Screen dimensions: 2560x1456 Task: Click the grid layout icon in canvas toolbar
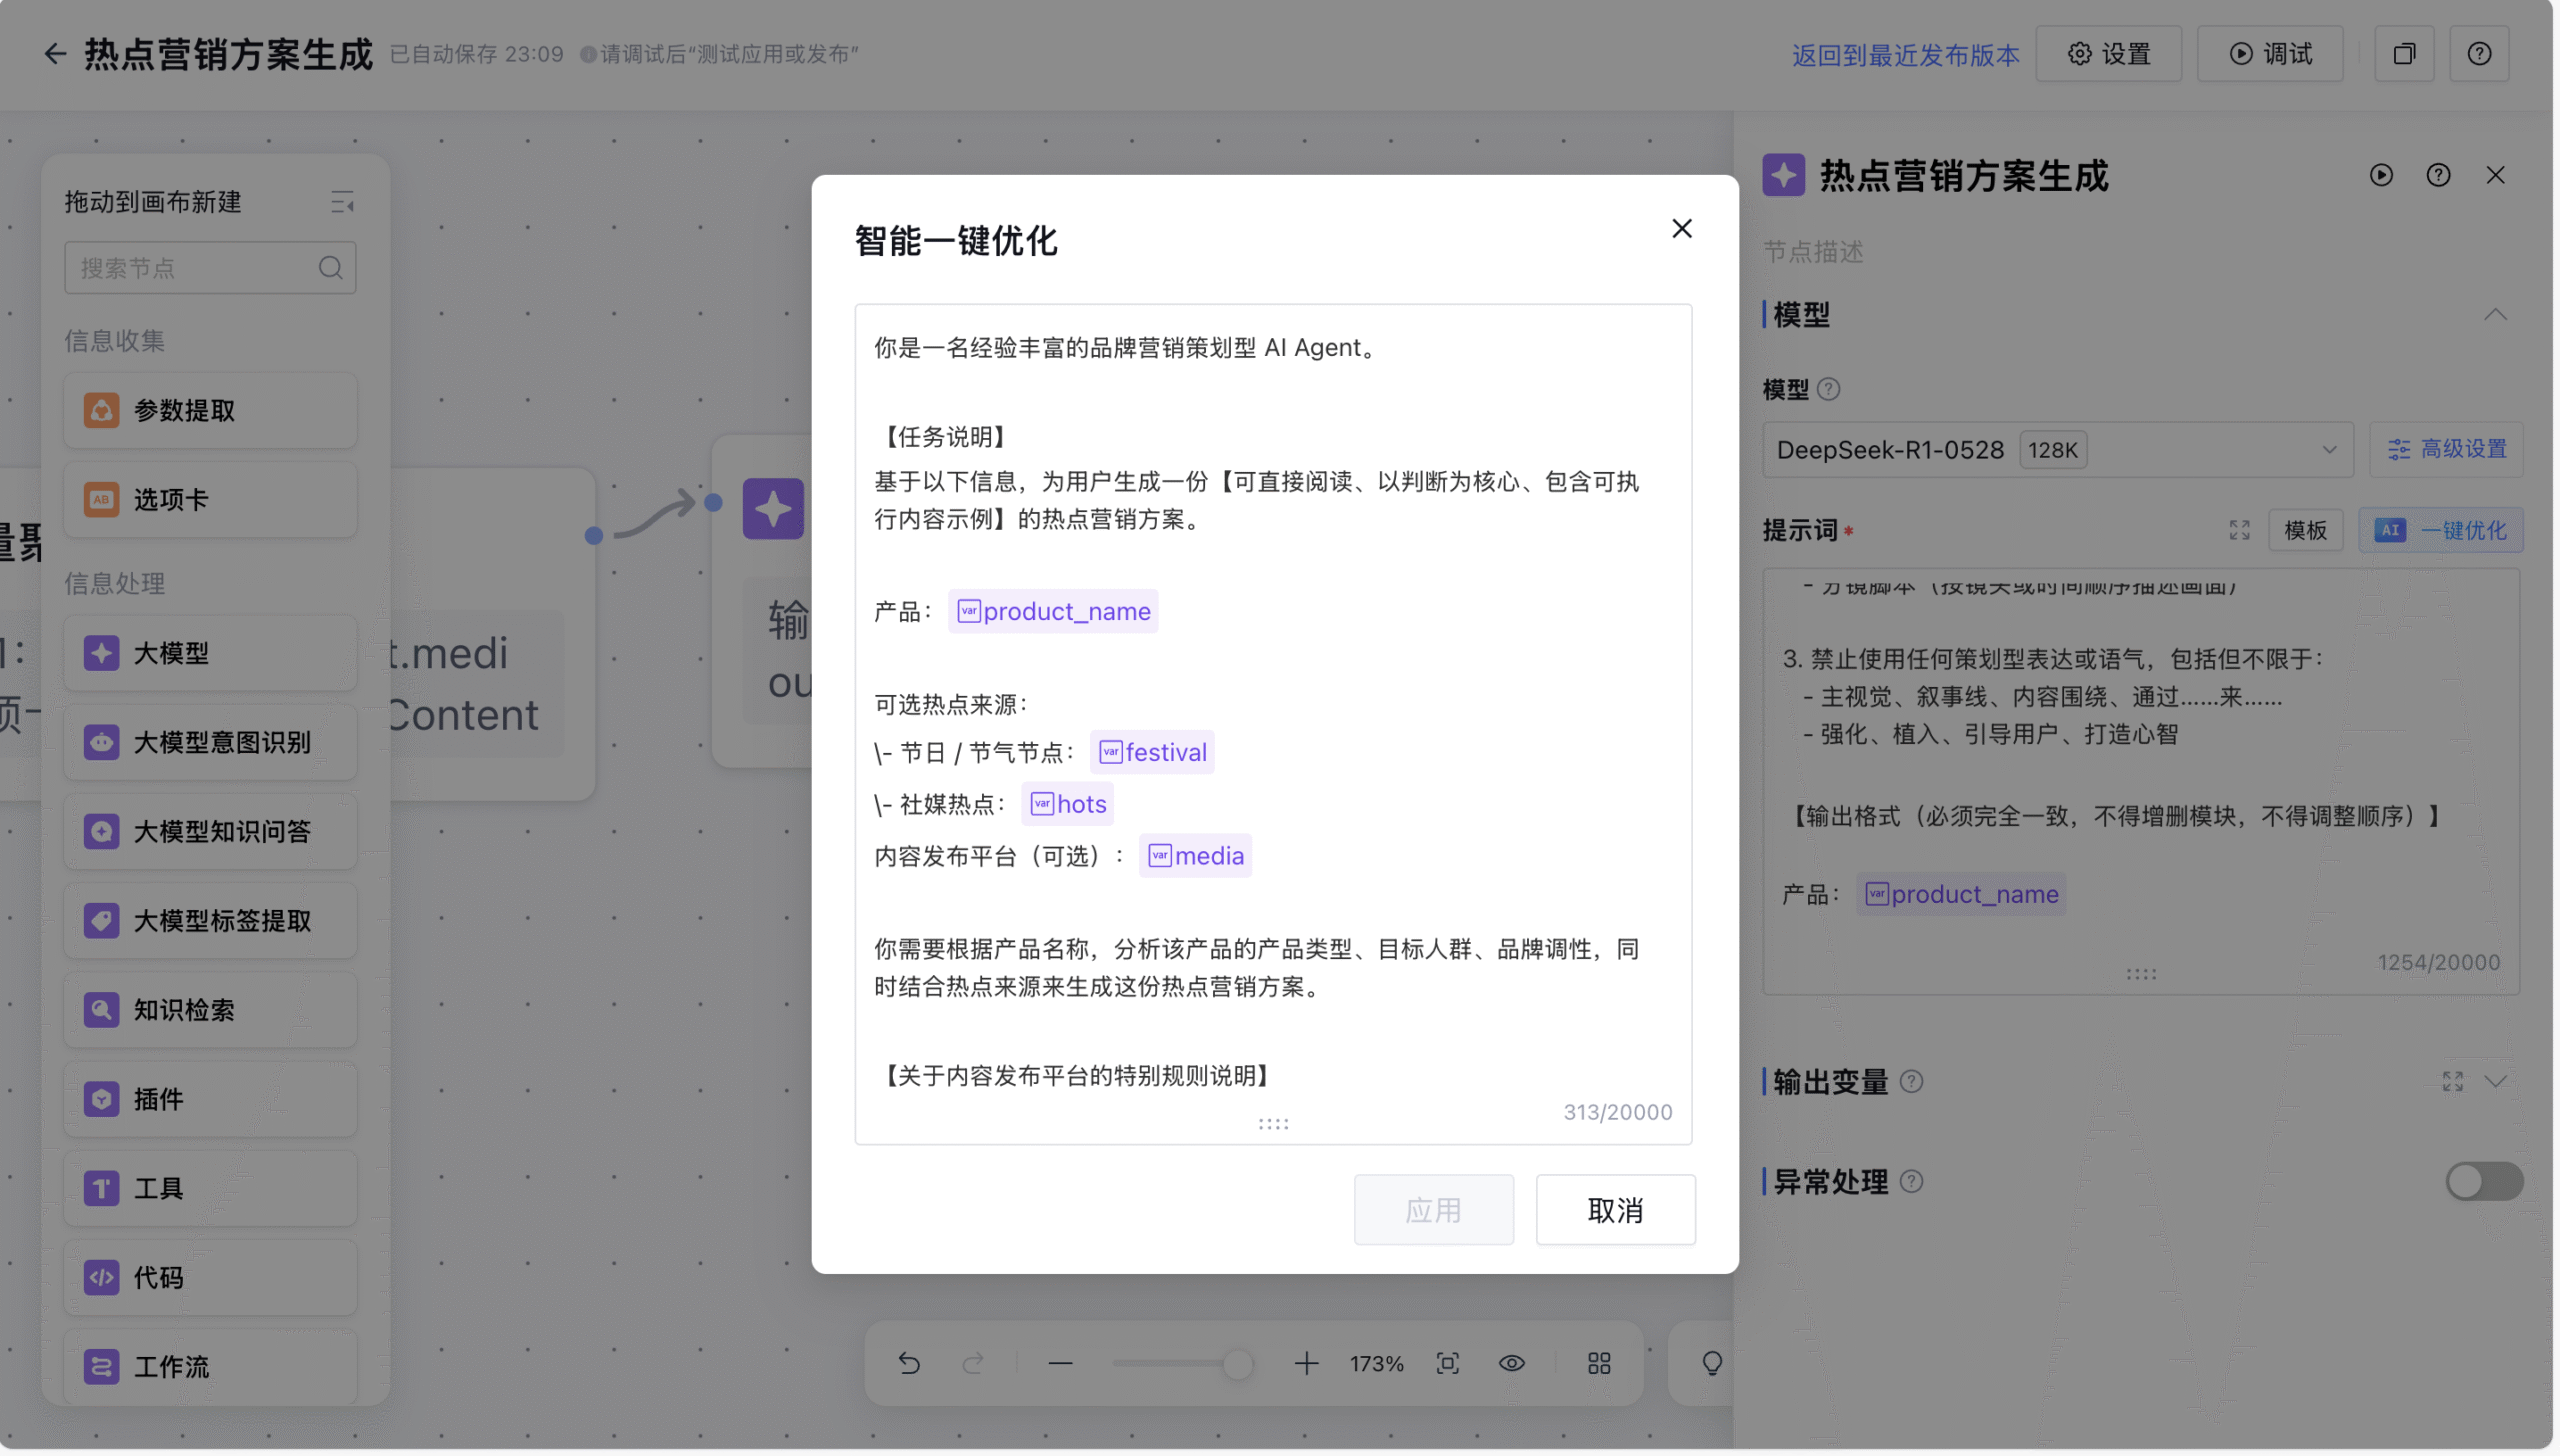point(1598,1363)
